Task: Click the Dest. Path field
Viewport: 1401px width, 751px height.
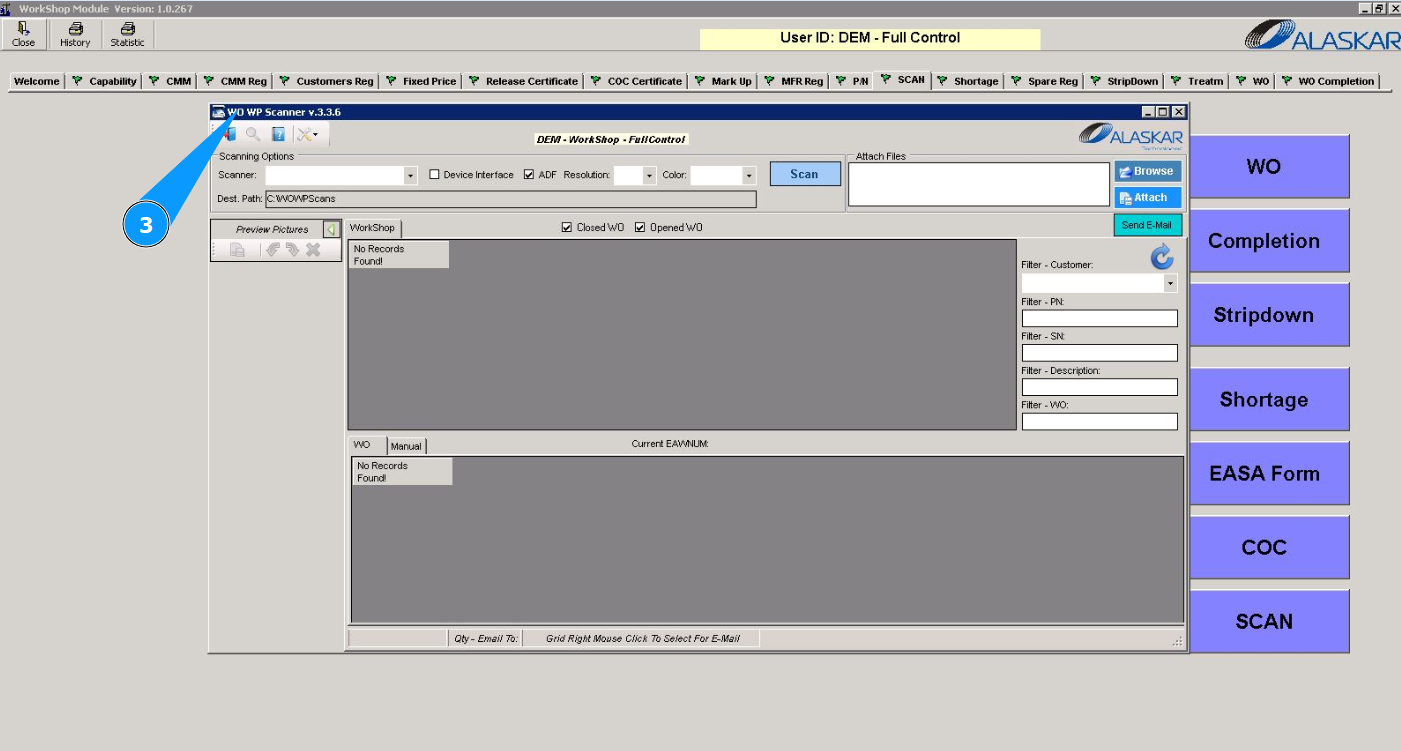Action: pyautogui.click(x=511, y=199)
